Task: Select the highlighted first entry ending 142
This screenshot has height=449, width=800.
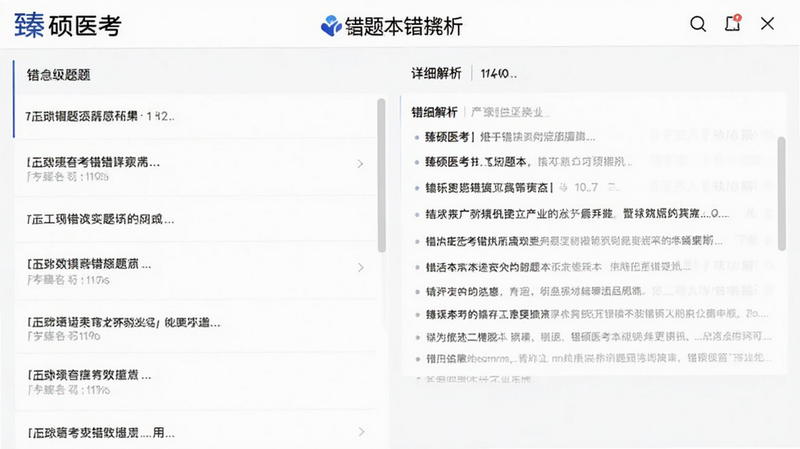Action: [196, 116]
